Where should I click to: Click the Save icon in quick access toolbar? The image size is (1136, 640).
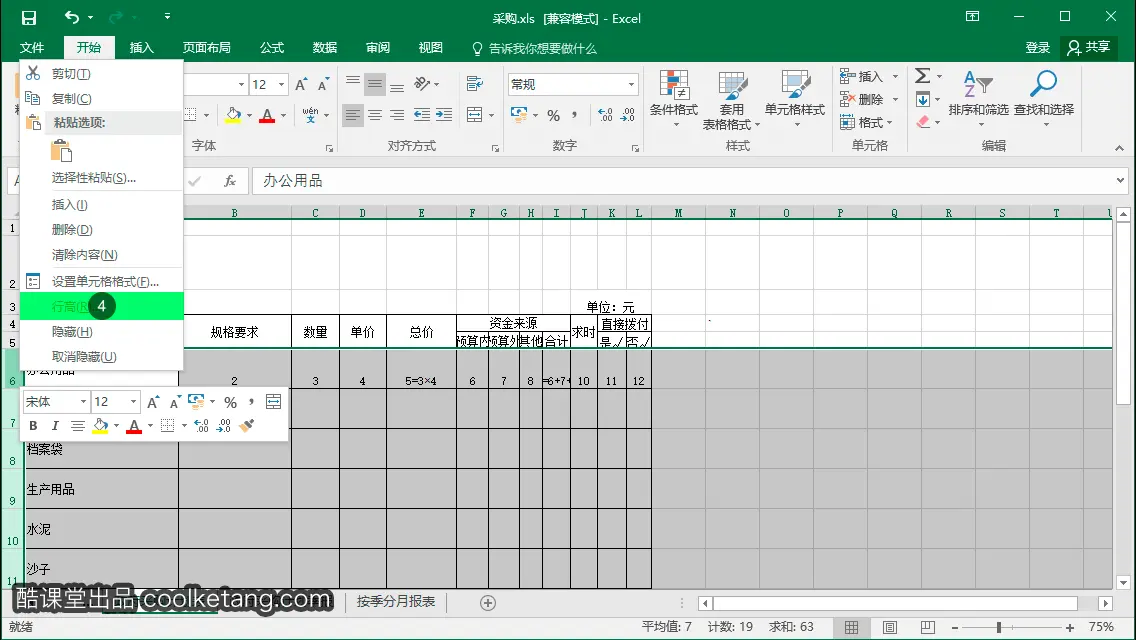pos(29,18)
